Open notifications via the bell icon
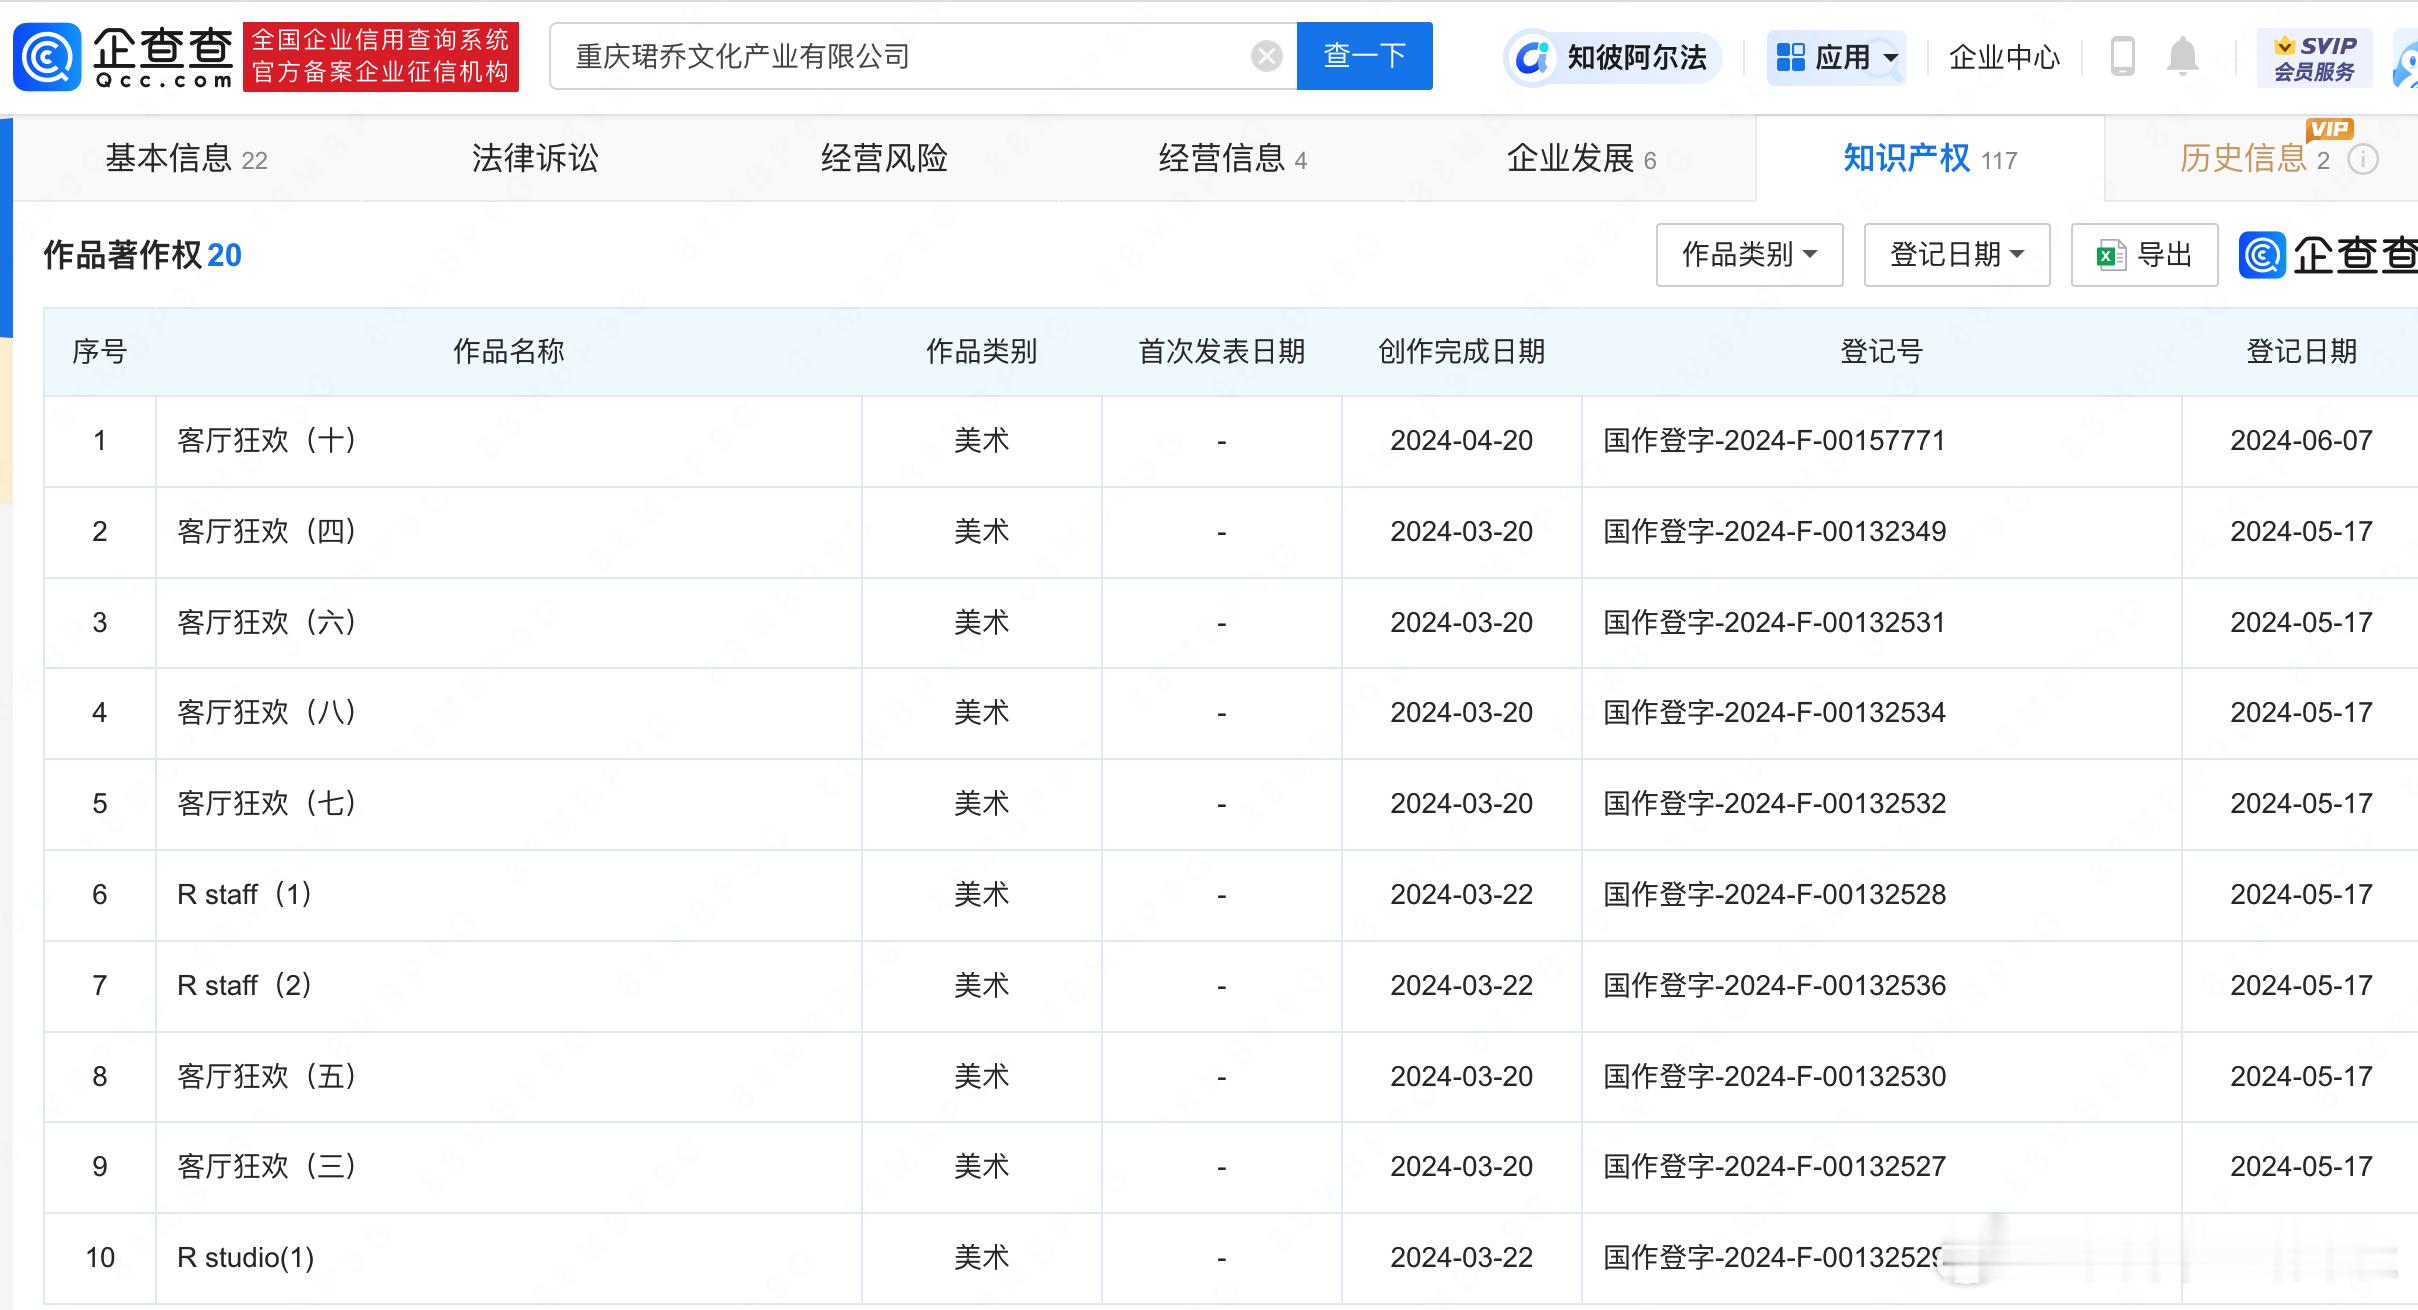The height and width of the screenshot is (1310, 2418). point(2182,56)
